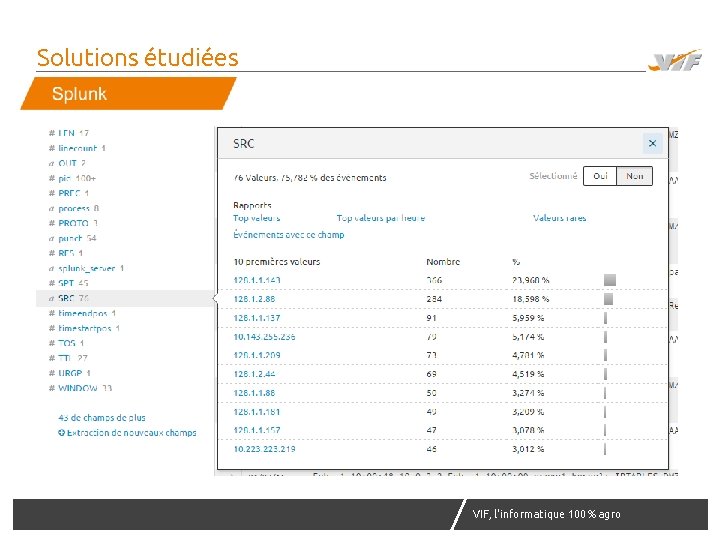This screenshot has width=720, height=540.
Task: Click the bar for 128.1.2.88
Action: click(608, 299)
